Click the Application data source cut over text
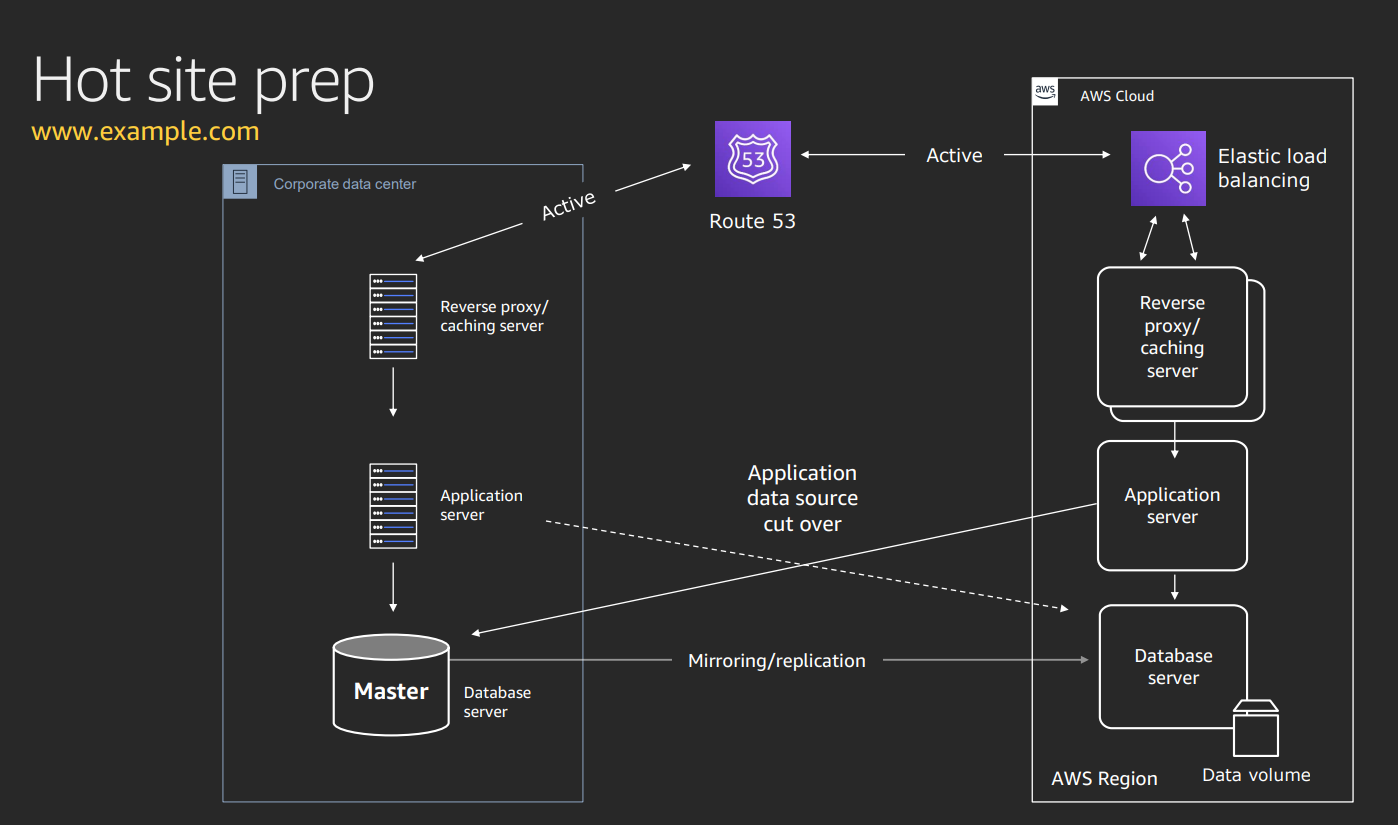The height and width of the screenshot is (825, 1398). tap(803, 498)
